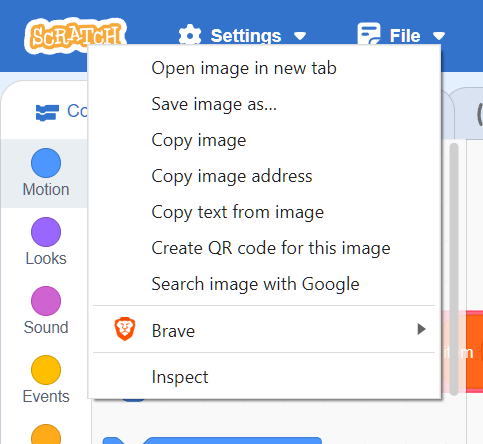Expand the File dropdown arrow
The width and height of the screenshot is (483, 444).
(x=439, y=36)
